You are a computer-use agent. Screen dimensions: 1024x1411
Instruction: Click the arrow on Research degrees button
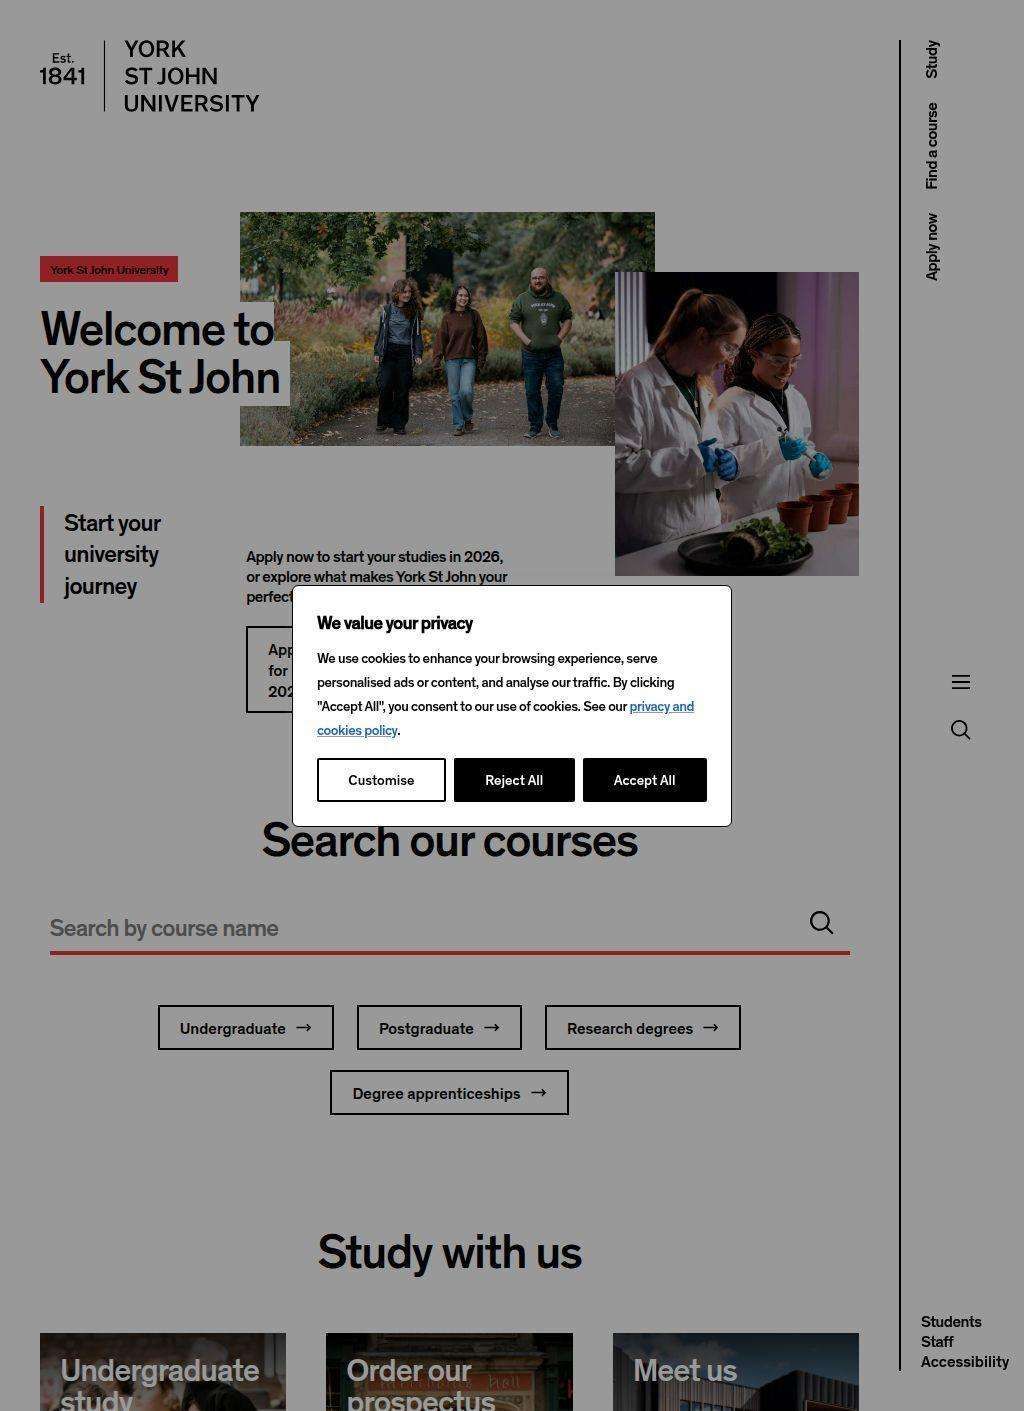coord(711,1027)
